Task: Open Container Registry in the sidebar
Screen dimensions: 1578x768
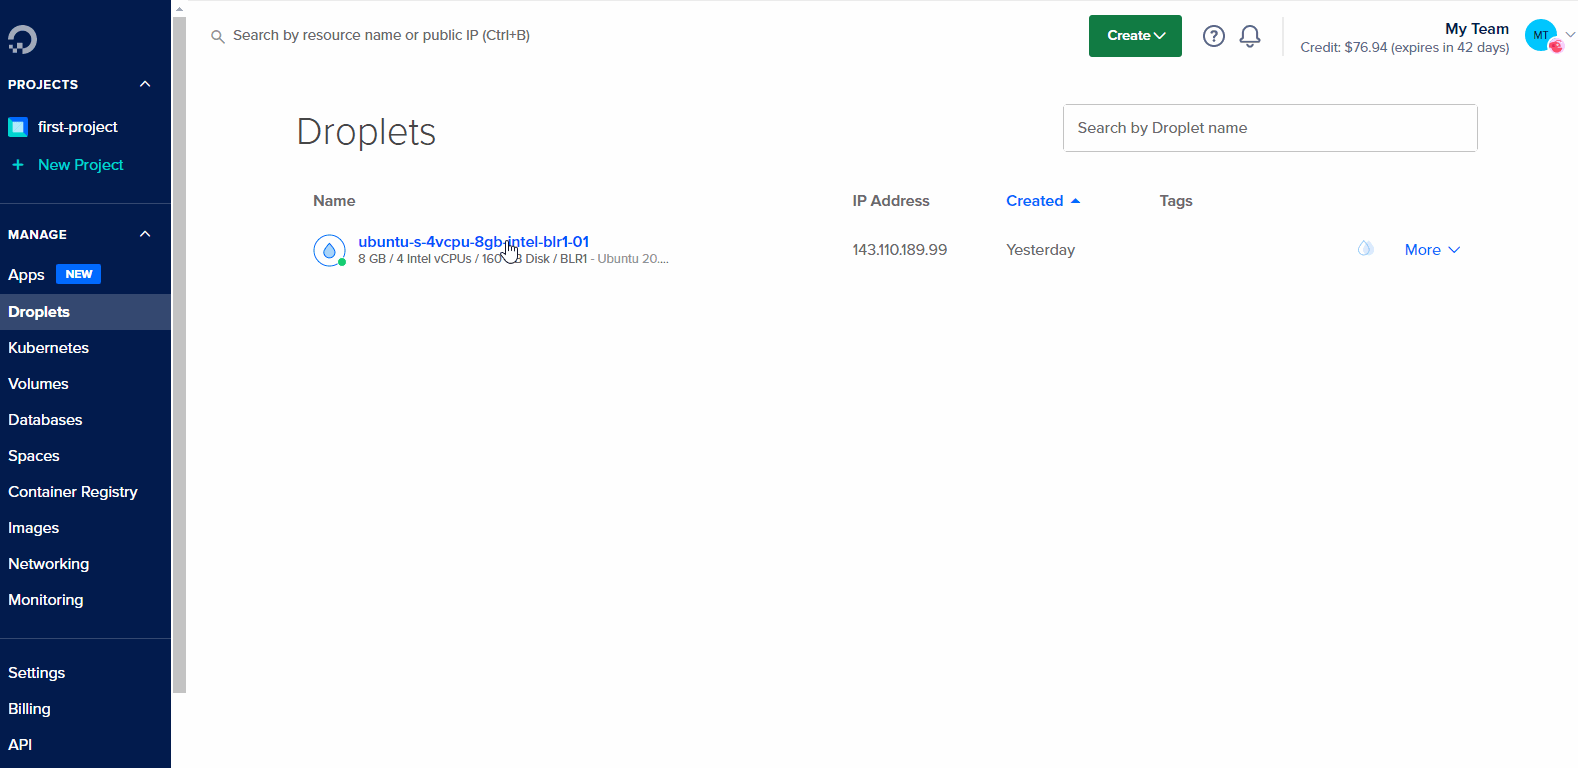Action: [x=73, y=492]
